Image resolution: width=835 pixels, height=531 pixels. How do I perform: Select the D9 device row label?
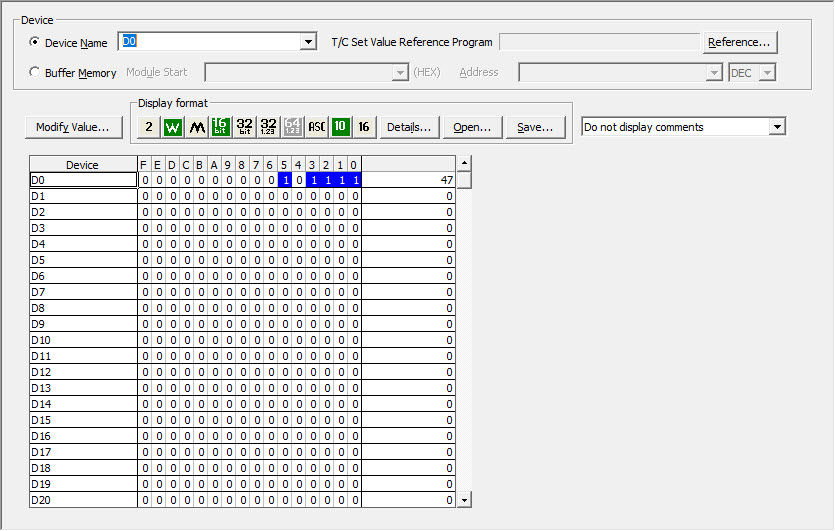pos(84,324)
